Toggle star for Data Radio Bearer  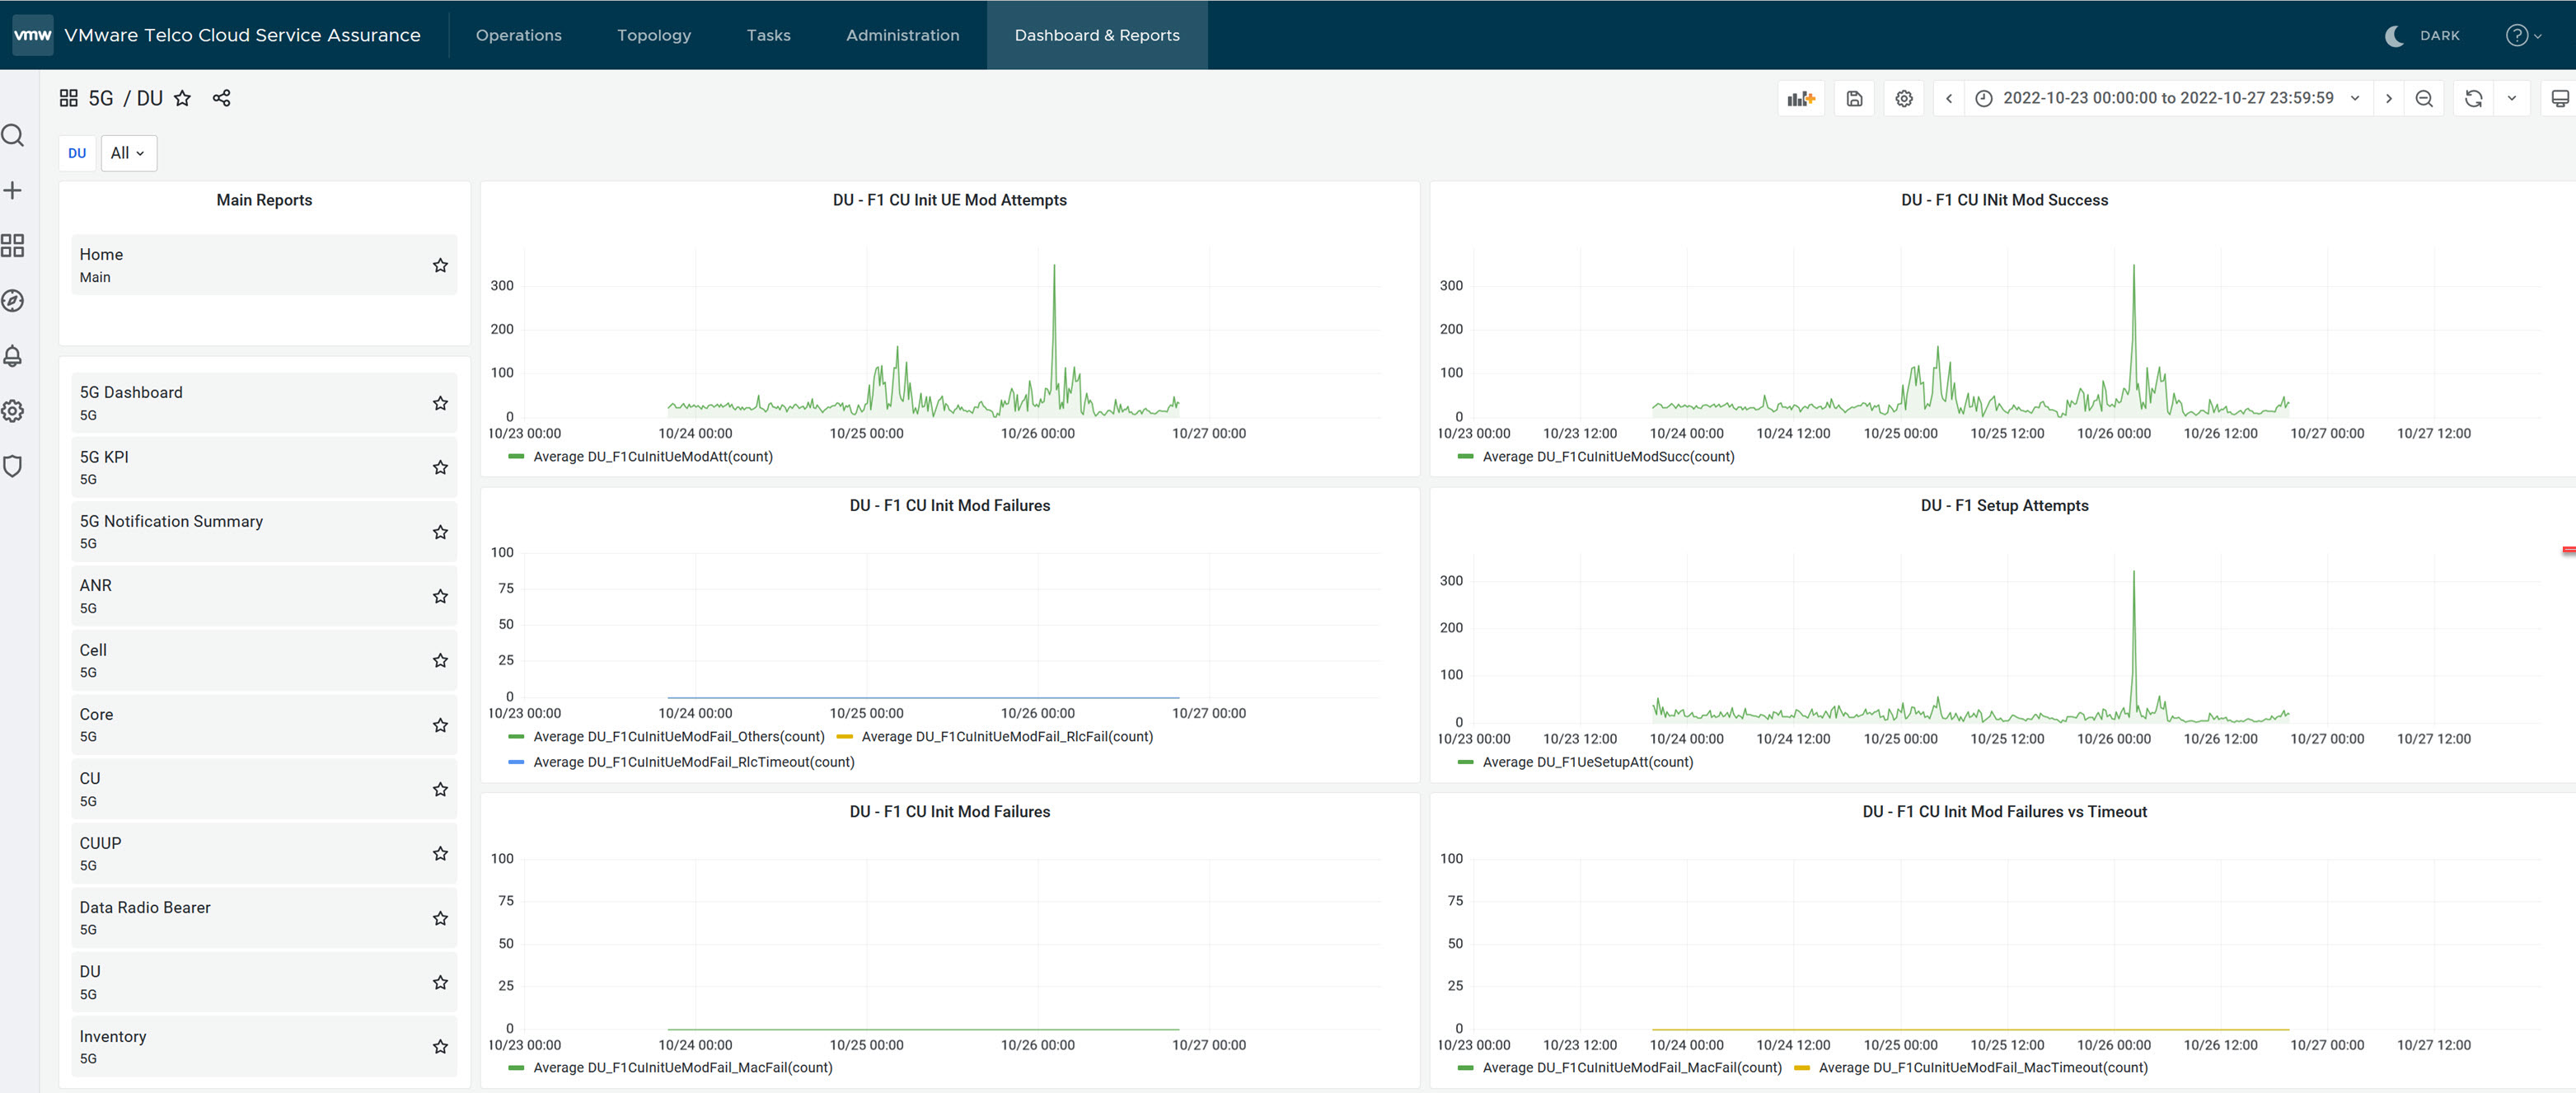[x=440, y=918]
